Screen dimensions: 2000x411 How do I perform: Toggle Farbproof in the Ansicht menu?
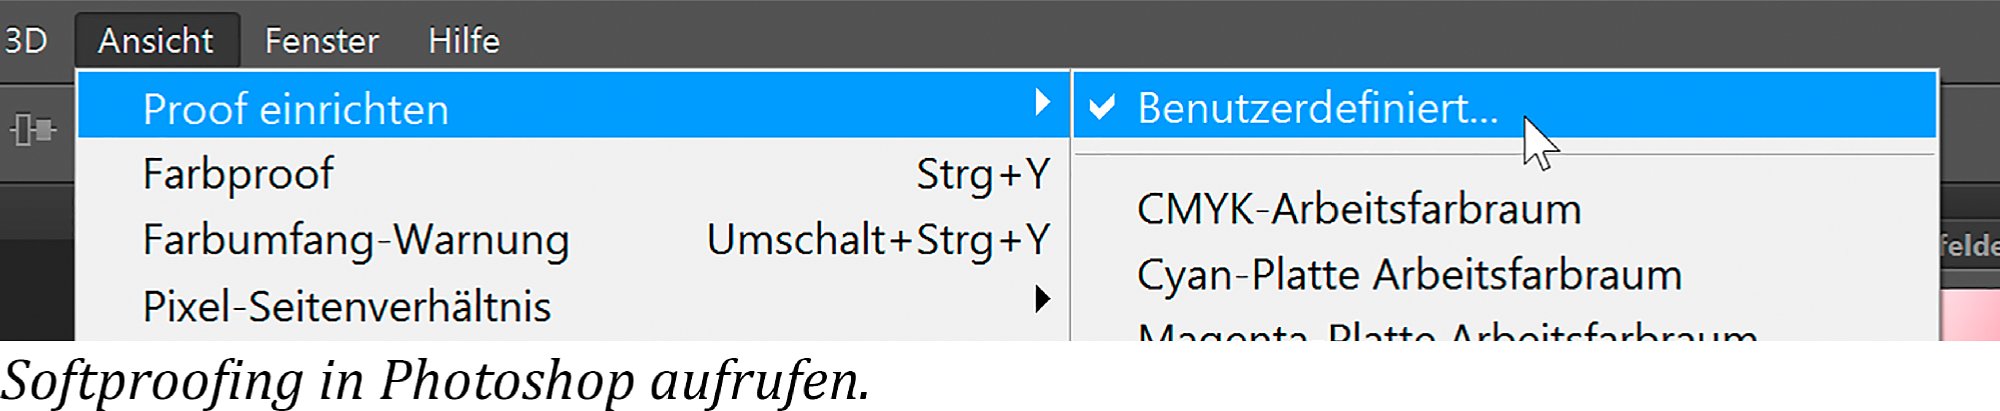[x=573, y=174]
